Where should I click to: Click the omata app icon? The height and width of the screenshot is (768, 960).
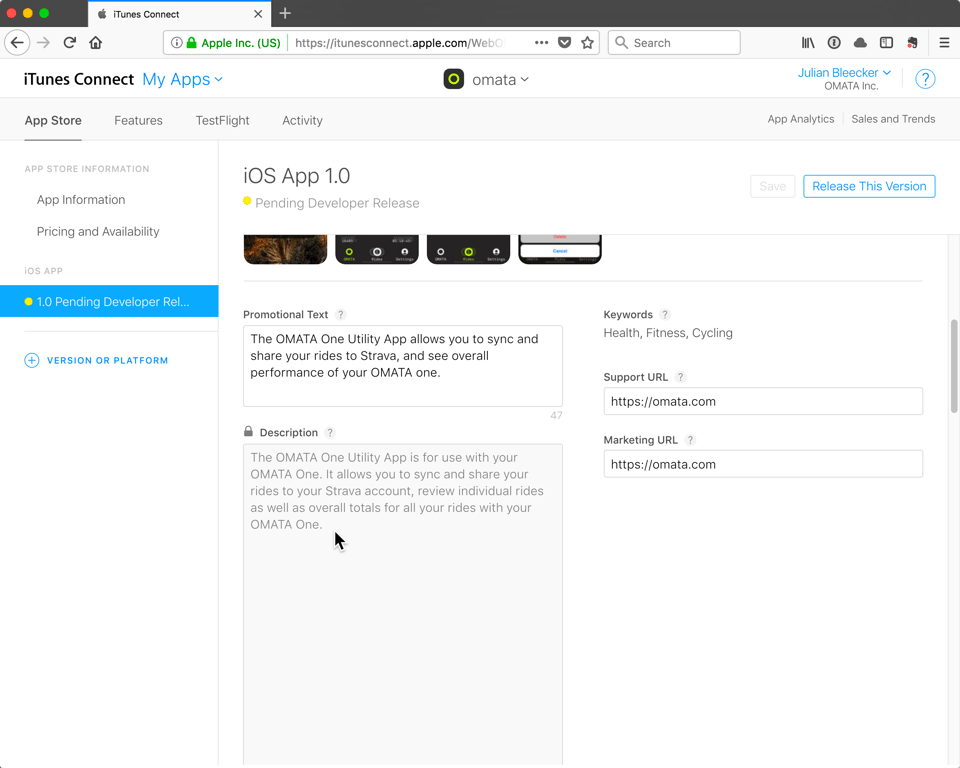[x=454, y=80]
